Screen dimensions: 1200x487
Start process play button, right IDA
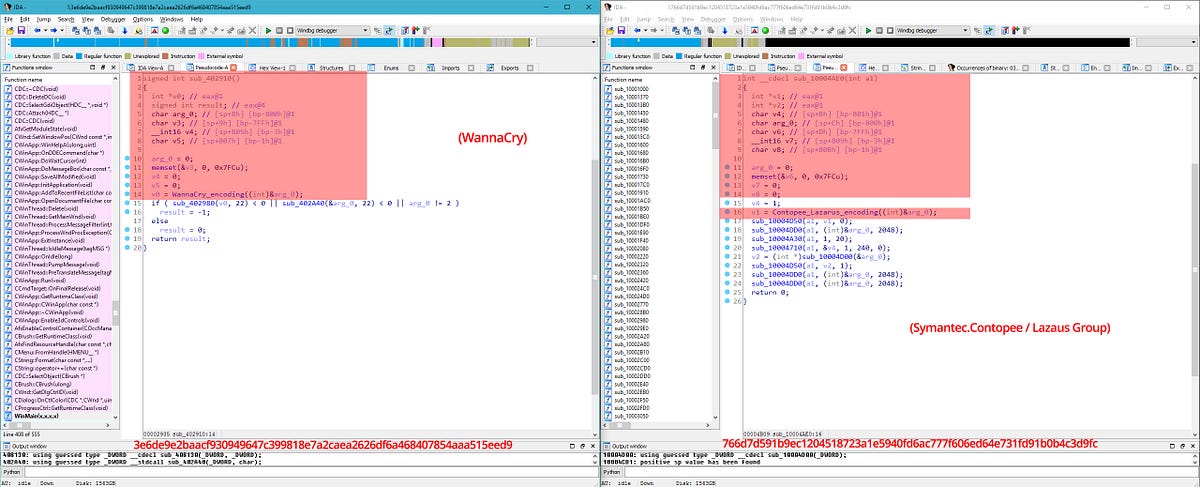point(868,31)
